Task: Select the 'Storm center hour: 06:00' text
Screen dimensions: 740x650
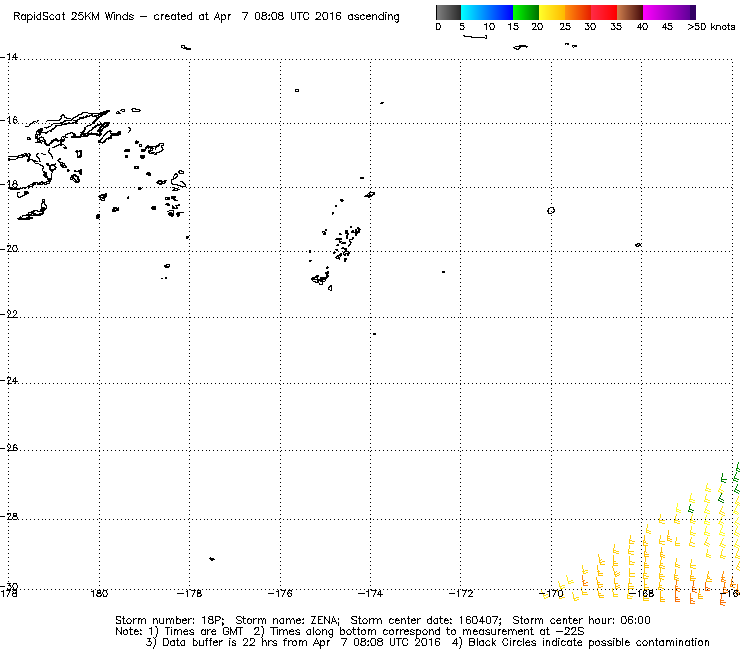Action: (581, 620)
